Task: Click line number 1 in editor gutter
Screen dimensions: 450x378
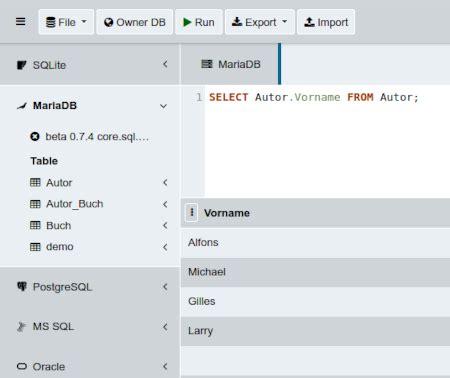Action: tap(199, 97)
